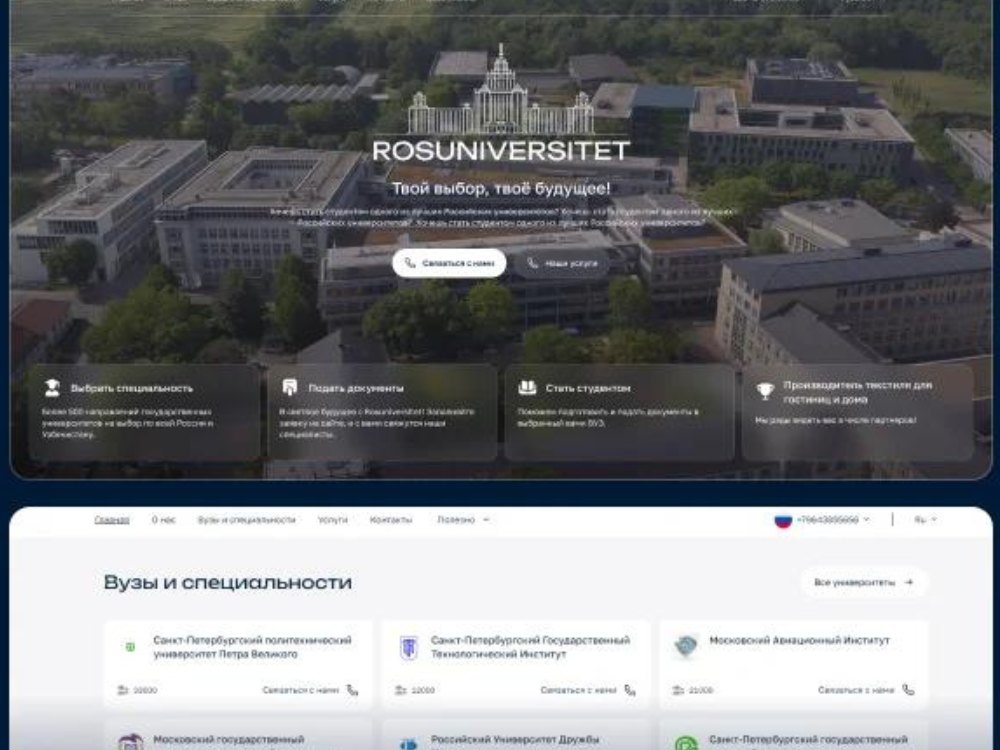Viewport: 1000px width, 750px height.
Task: Click the price icon on the Технологический Институт card
Action: (401, 690)
